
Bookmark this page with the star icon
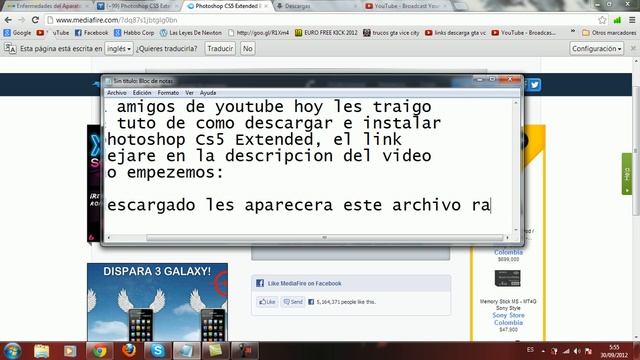[x=602, y=20]
